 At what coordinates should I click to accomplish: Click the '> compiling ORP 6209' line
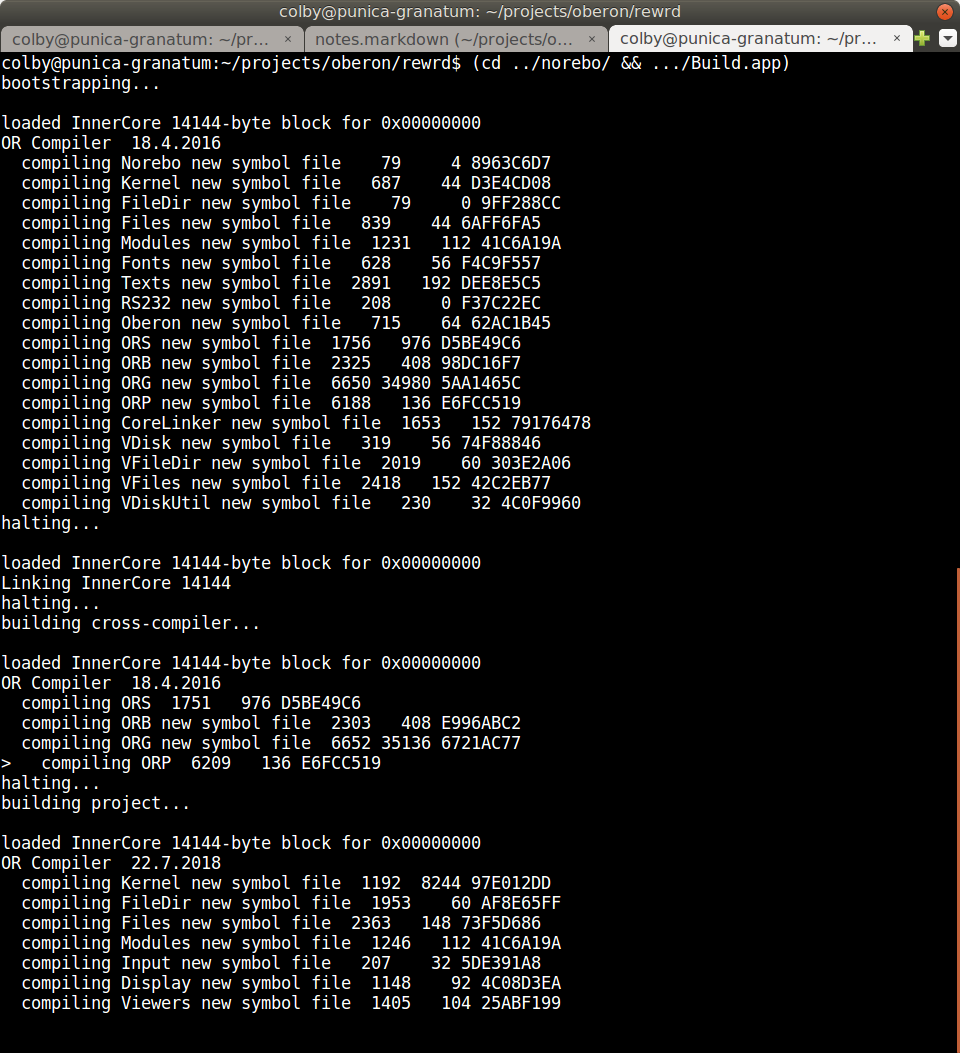pos(191,764)
